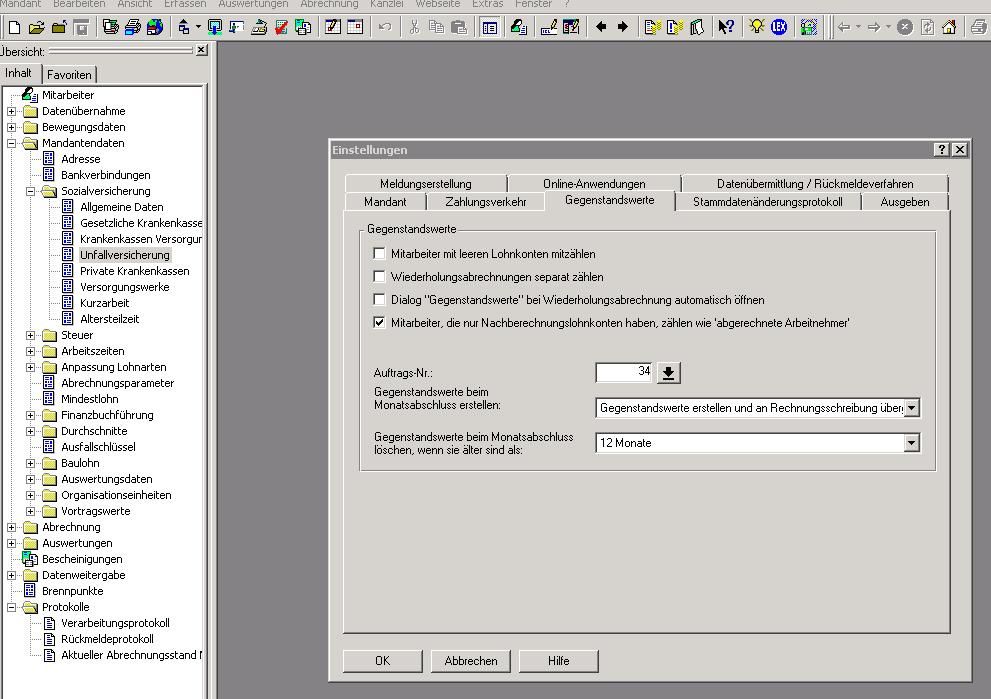The image size is (991, 699).
Task: Select Brennpunkte in the tree
Action: coord(73,591)
